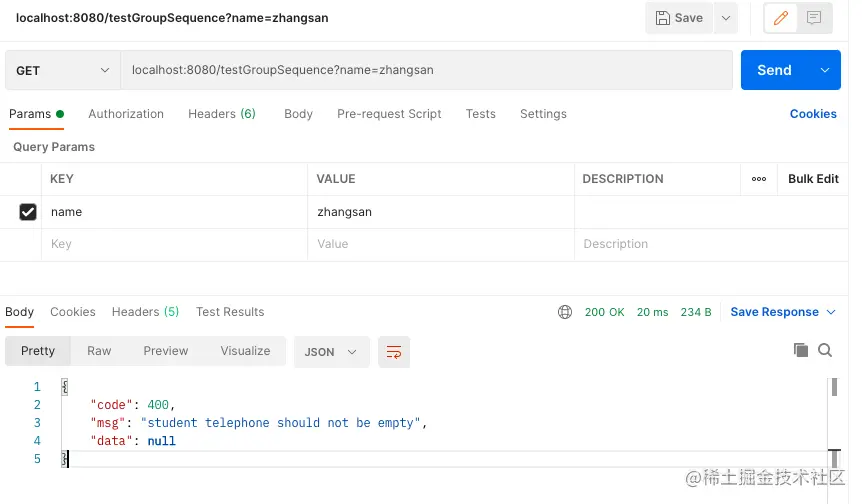This screenshot has height=504, width=862.
Task: Open the comments icon
Action: 814,18
